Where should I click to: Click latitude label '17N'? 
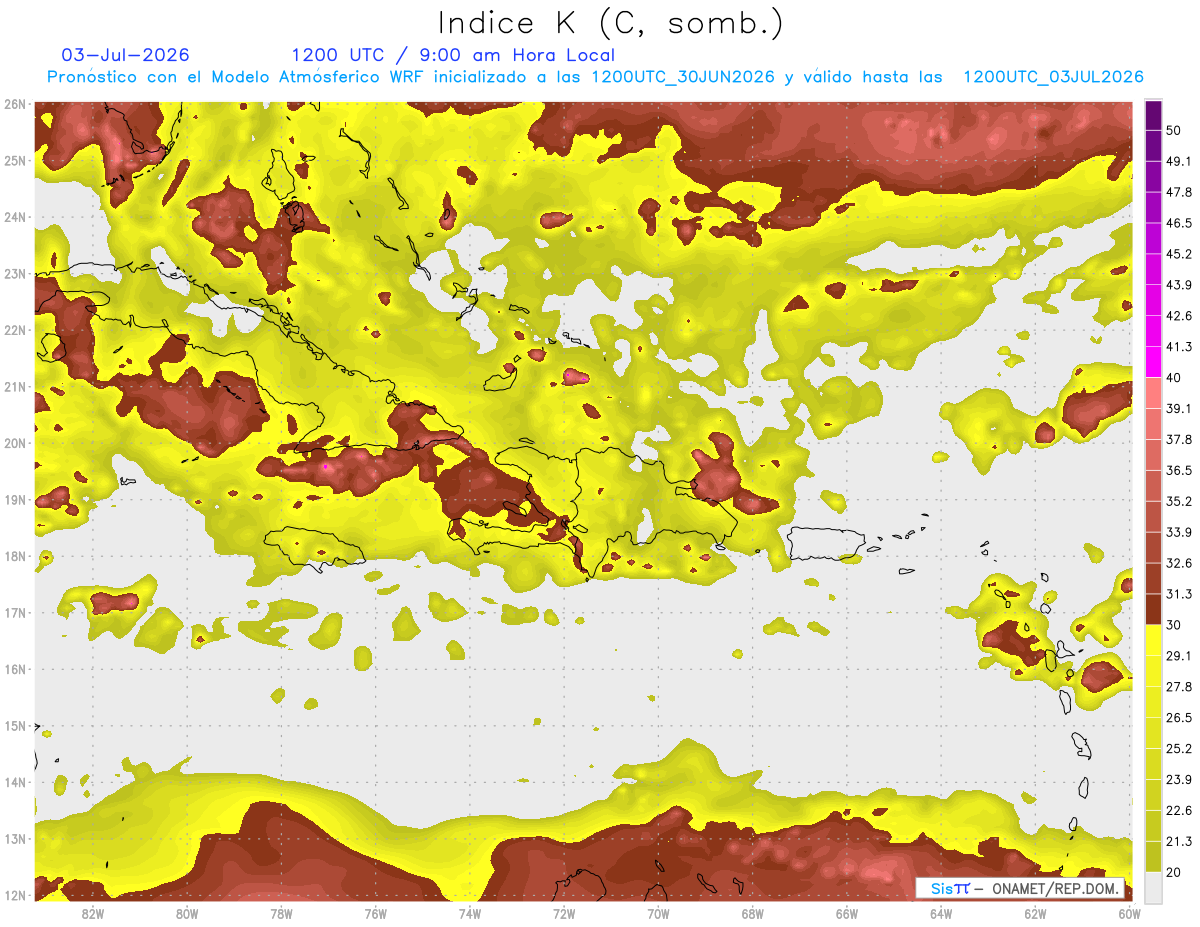[x=15, y=612]
